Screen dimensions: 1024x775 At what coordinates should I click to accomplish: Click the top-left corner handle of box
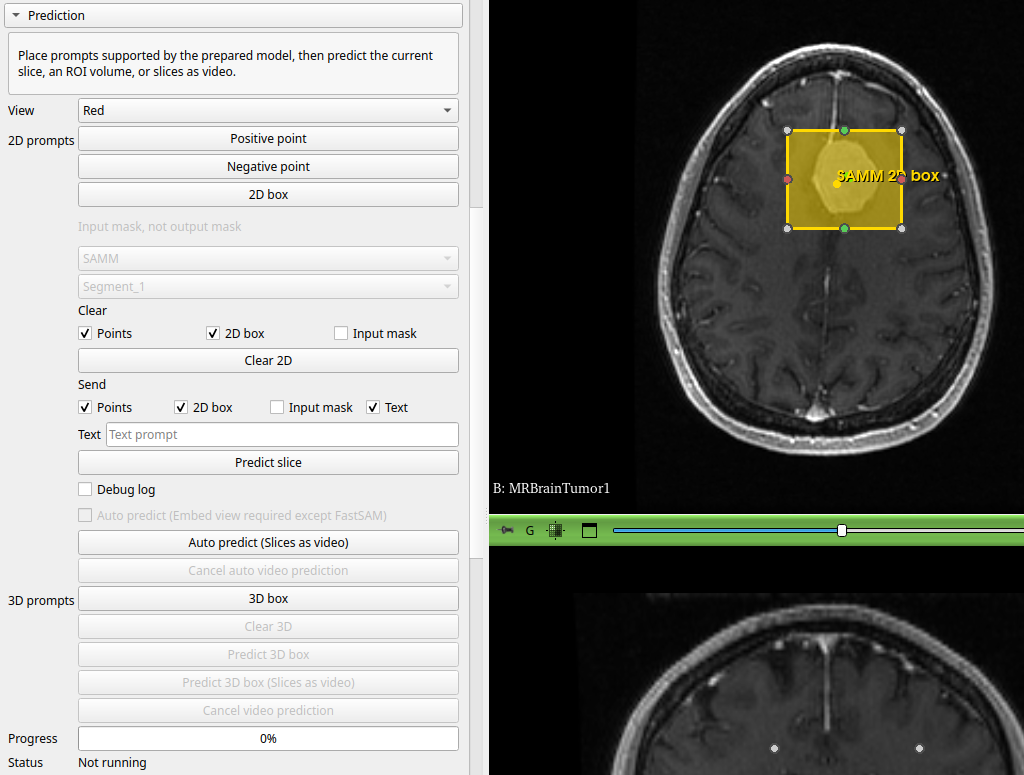[788, 131]
